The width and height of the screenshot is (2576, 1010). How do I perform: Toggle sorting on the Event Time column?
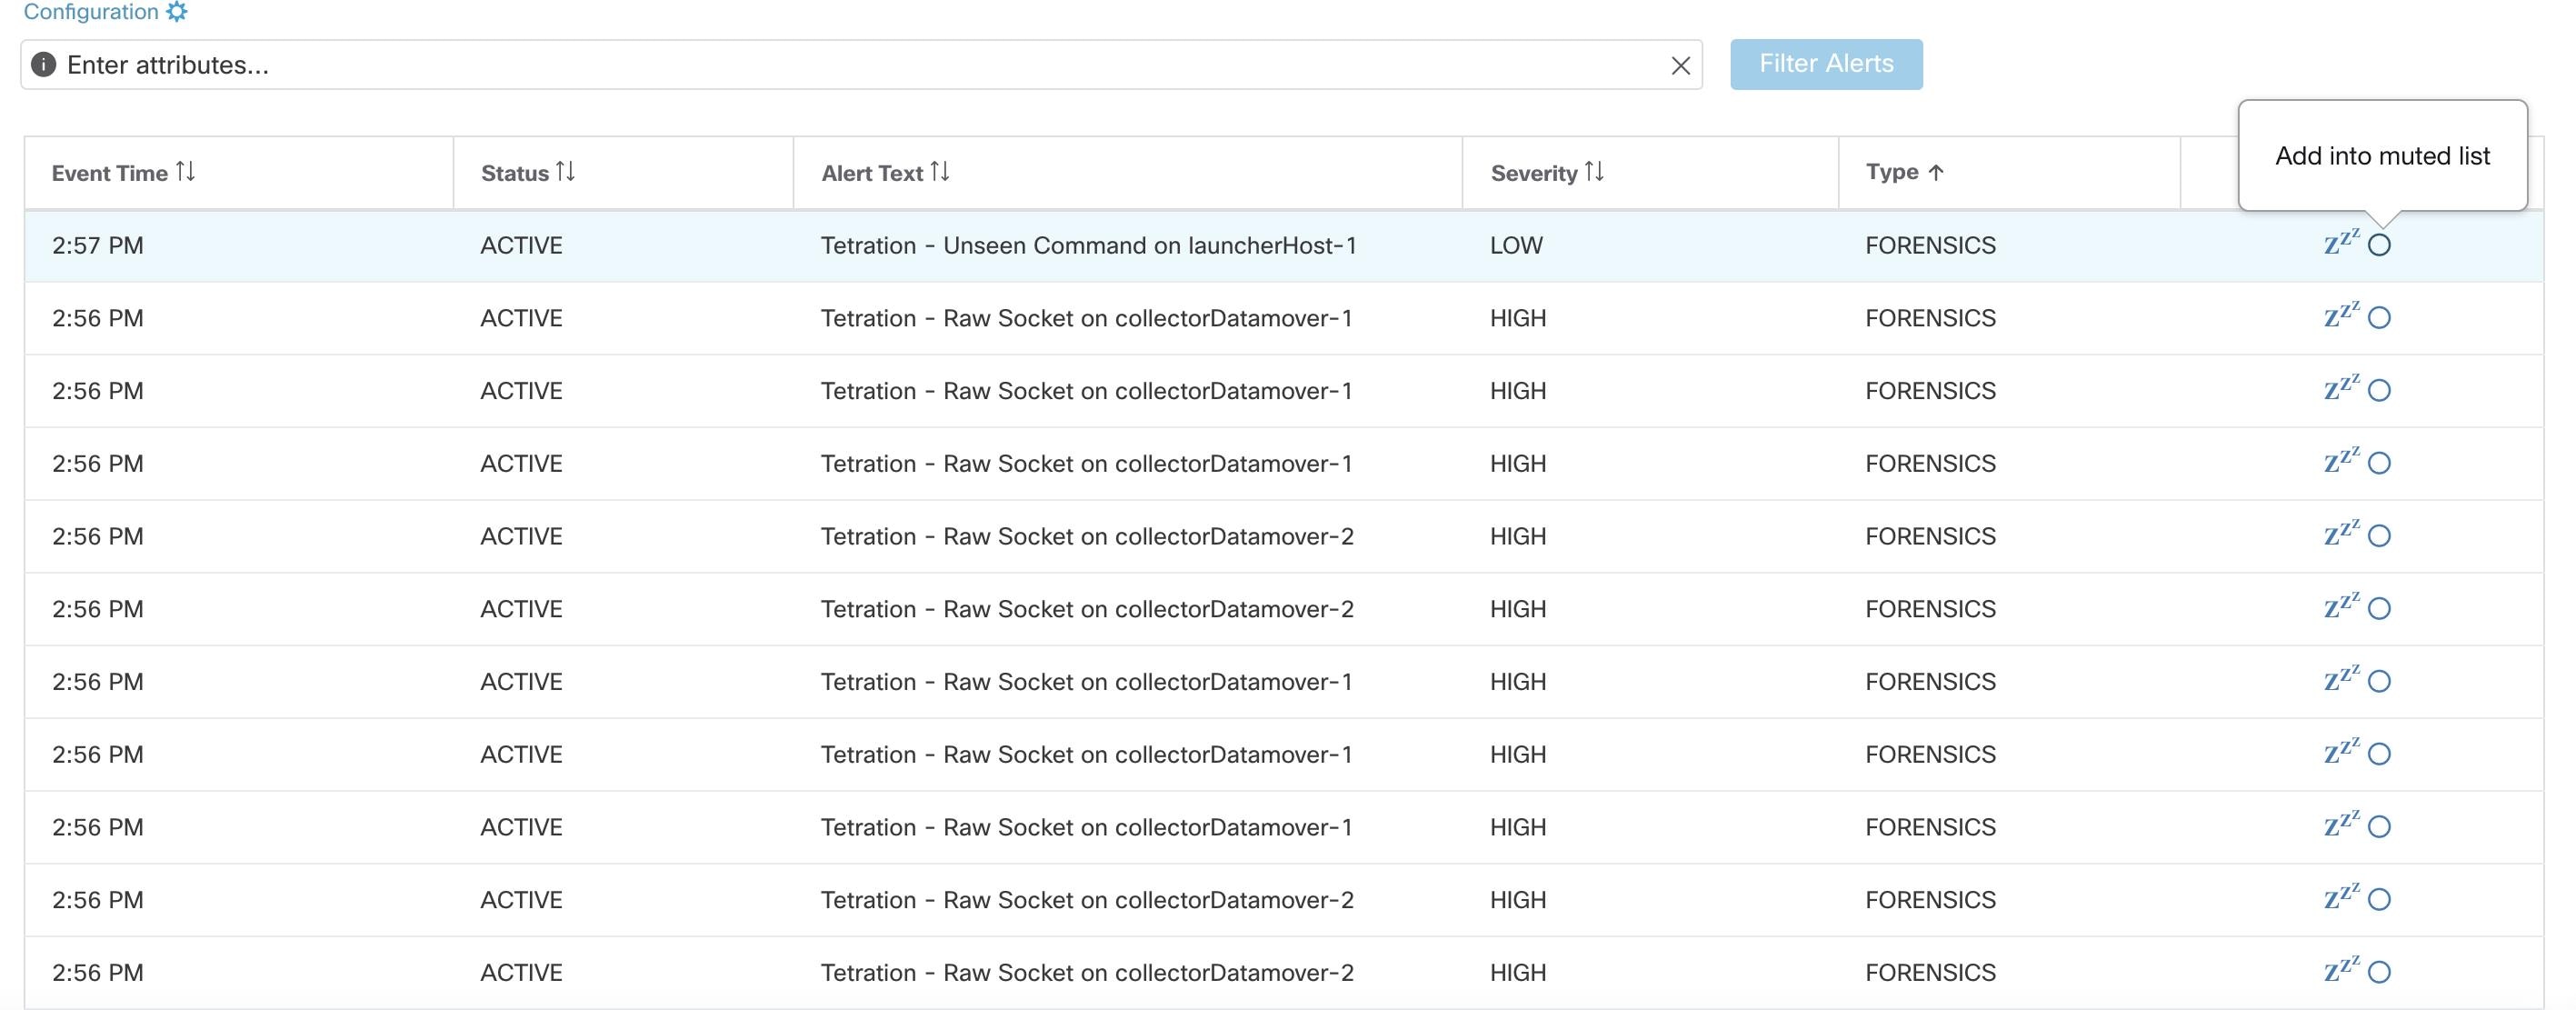point(185,172)
